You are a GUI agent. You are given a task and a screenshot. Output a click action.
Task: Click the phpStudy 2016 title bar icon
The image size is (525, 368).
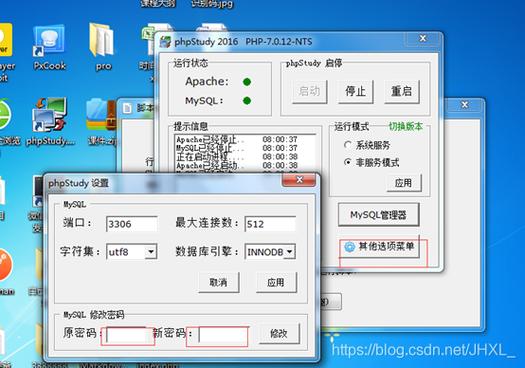165,42
